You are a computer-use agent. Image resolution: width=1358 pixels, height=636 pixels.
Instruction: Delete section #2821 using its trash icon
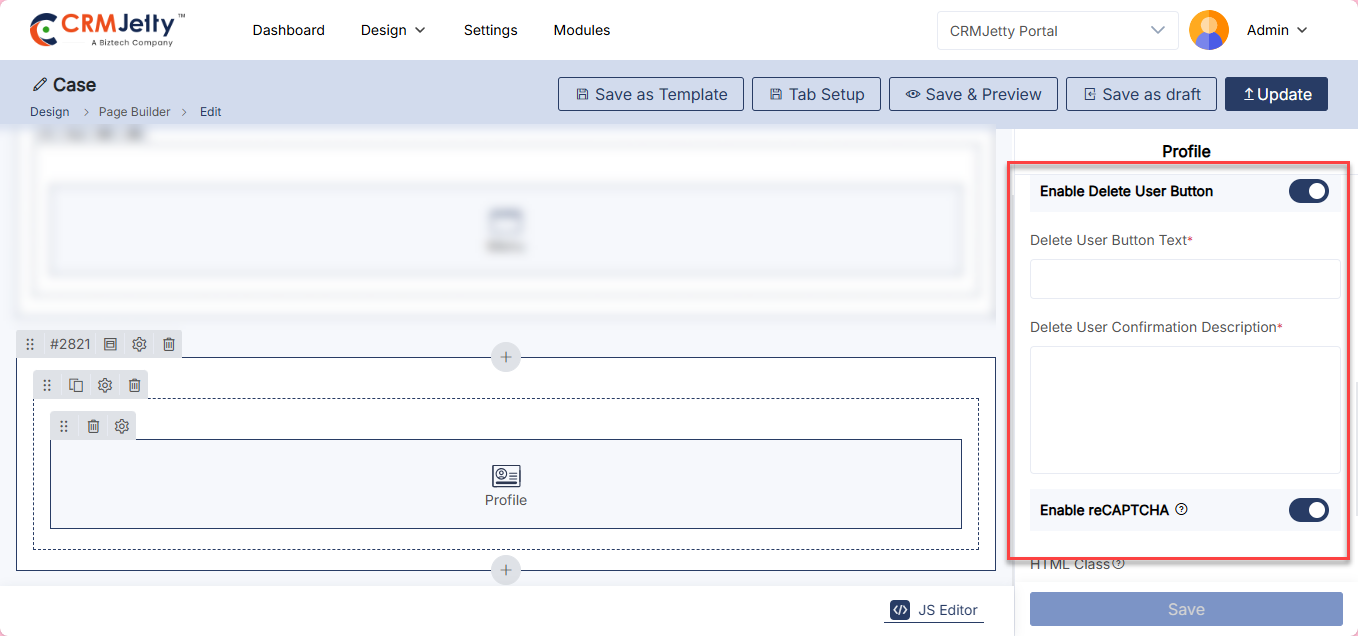[x=169, y=344]
